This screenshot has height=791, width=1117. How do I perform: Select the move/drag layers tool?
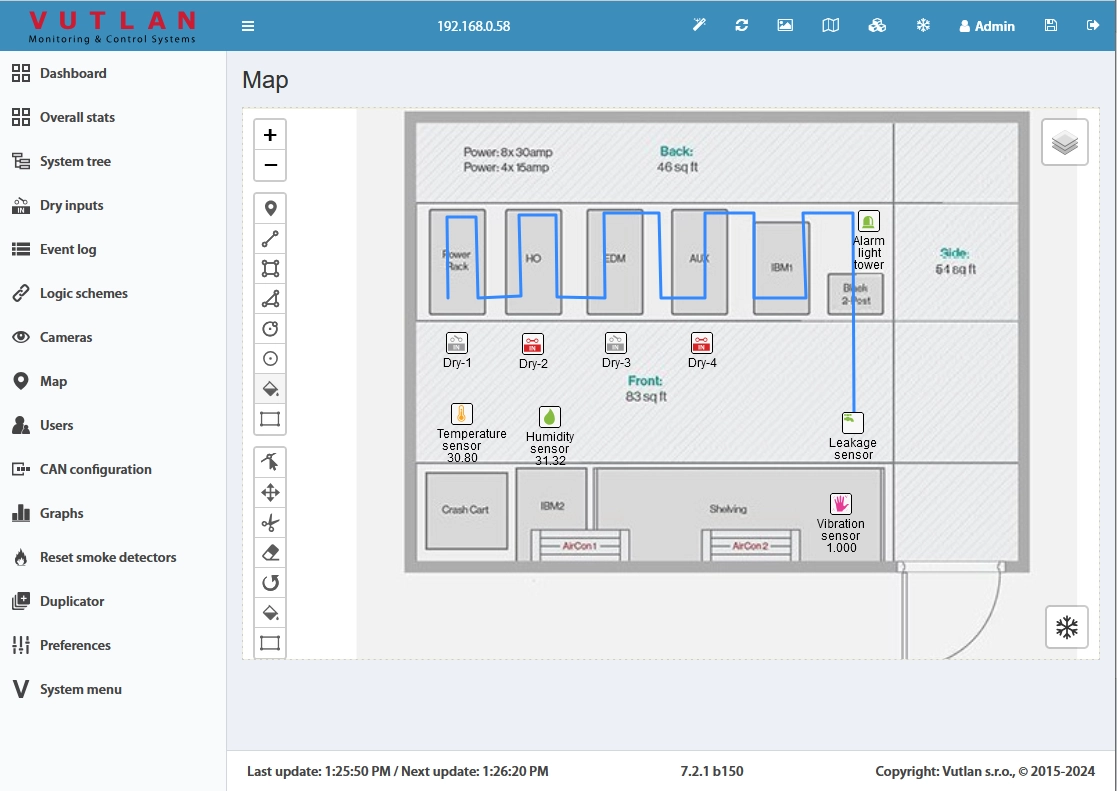(270, 492)
